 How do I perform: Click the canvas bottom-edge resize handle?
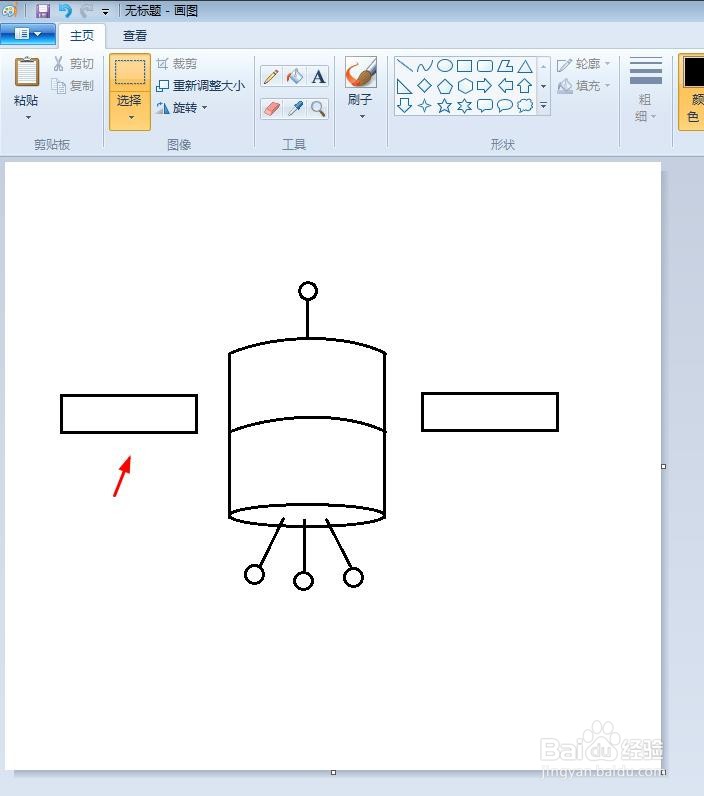pos(333,772)
